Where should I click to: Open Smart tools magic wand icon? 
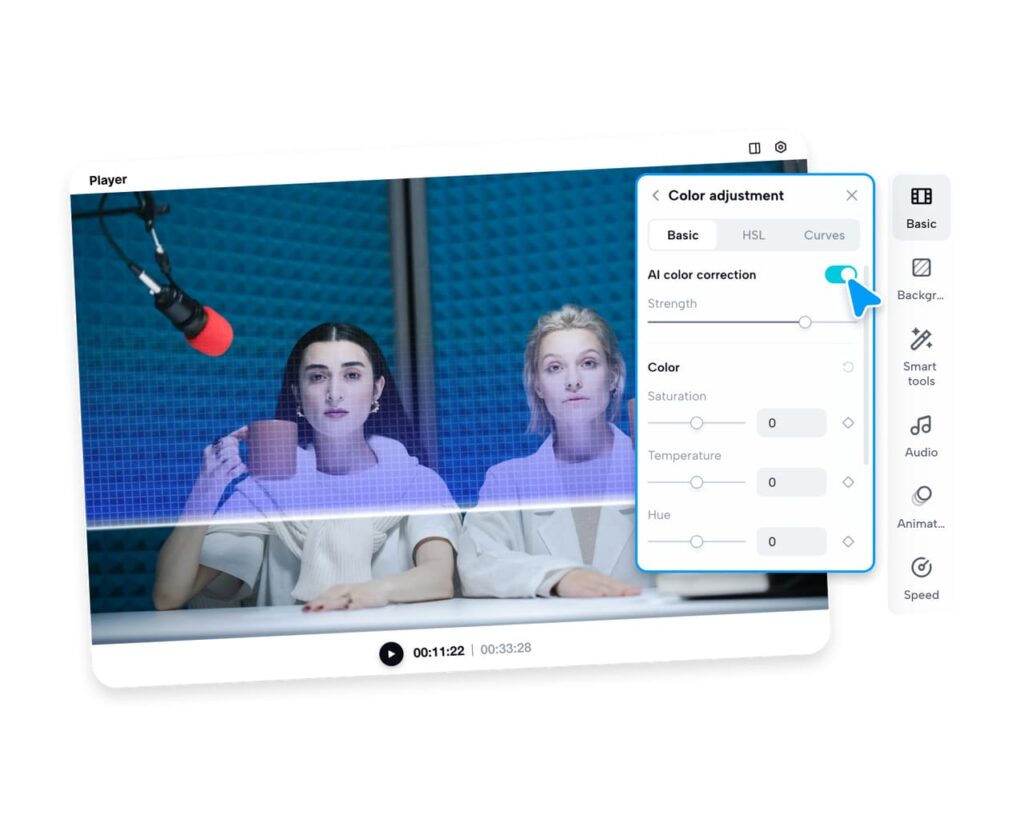tap(921, 340)
